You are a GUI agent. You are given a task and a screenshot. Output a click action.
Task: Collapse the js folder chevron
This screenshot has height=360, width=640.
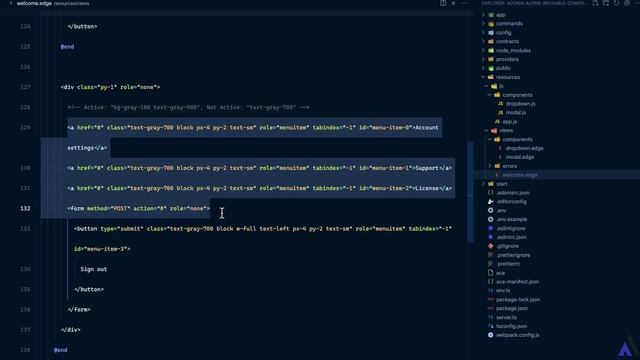[x=487, y=86]
